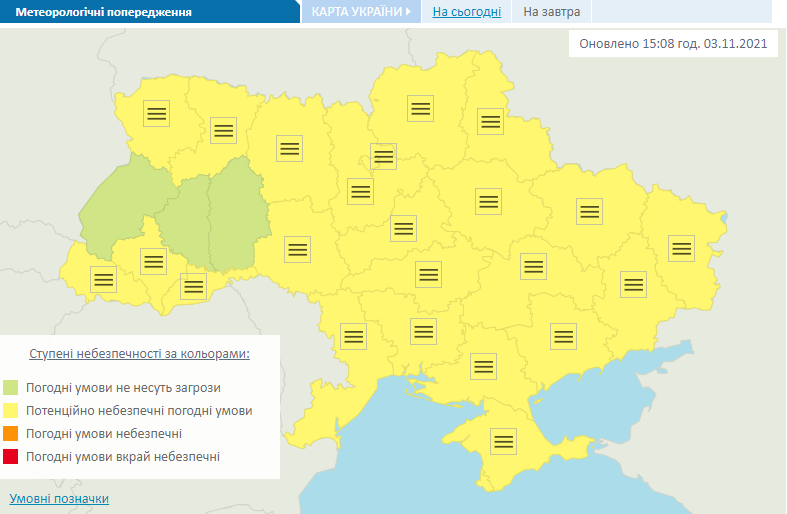Image resolution: width=787 pixels, height=514 pixels.
Task: Click the fog warning icon on Rivne region
Action: [223, 131]
